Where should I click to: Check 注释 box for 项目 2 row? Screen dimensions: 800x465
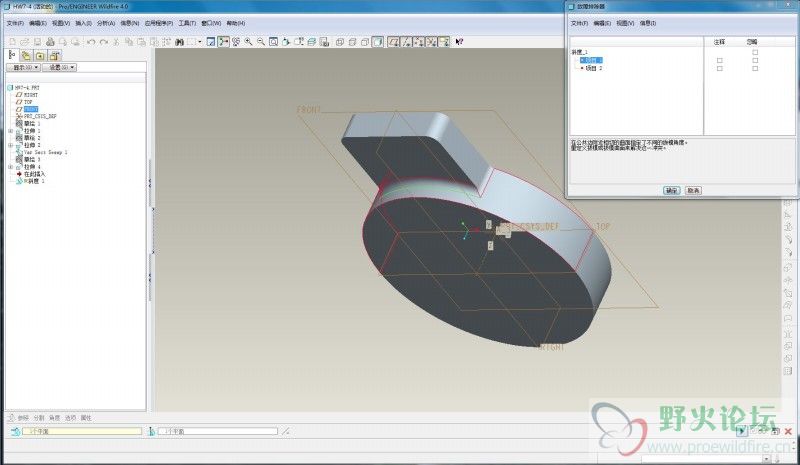(x=720, y=68)
